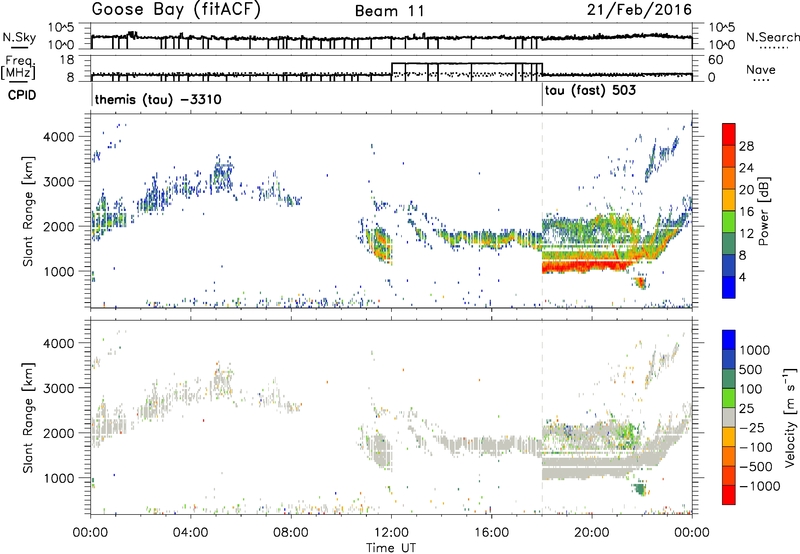Click the '60' tick on Nave axis

[716, 60]
